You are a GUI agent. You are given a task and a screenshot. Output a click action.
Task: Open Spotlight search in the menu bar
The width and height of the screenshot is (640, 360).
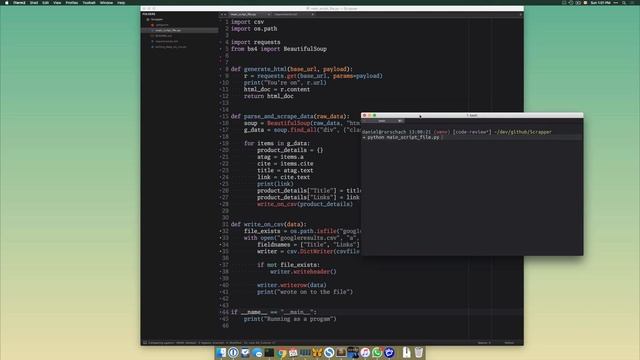pyautogui.click(x=624, y=2)
